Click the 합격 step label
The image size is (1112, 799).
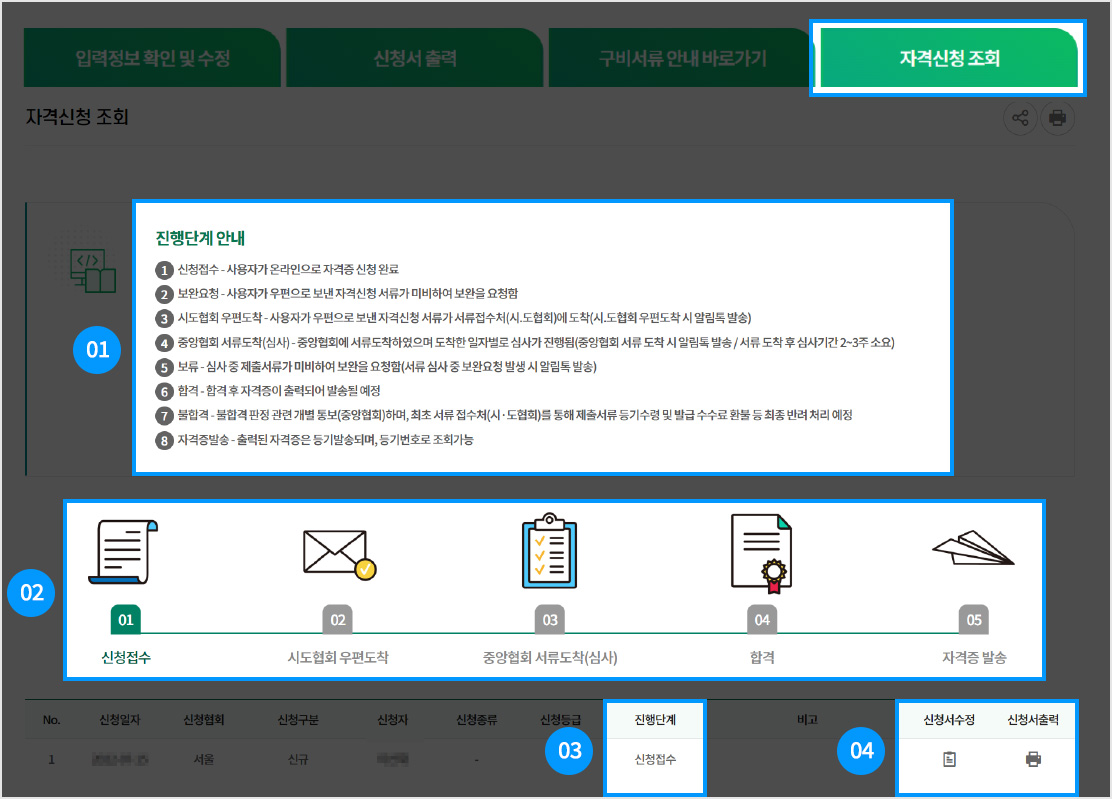pyautogui.click(x=762, y=658)
